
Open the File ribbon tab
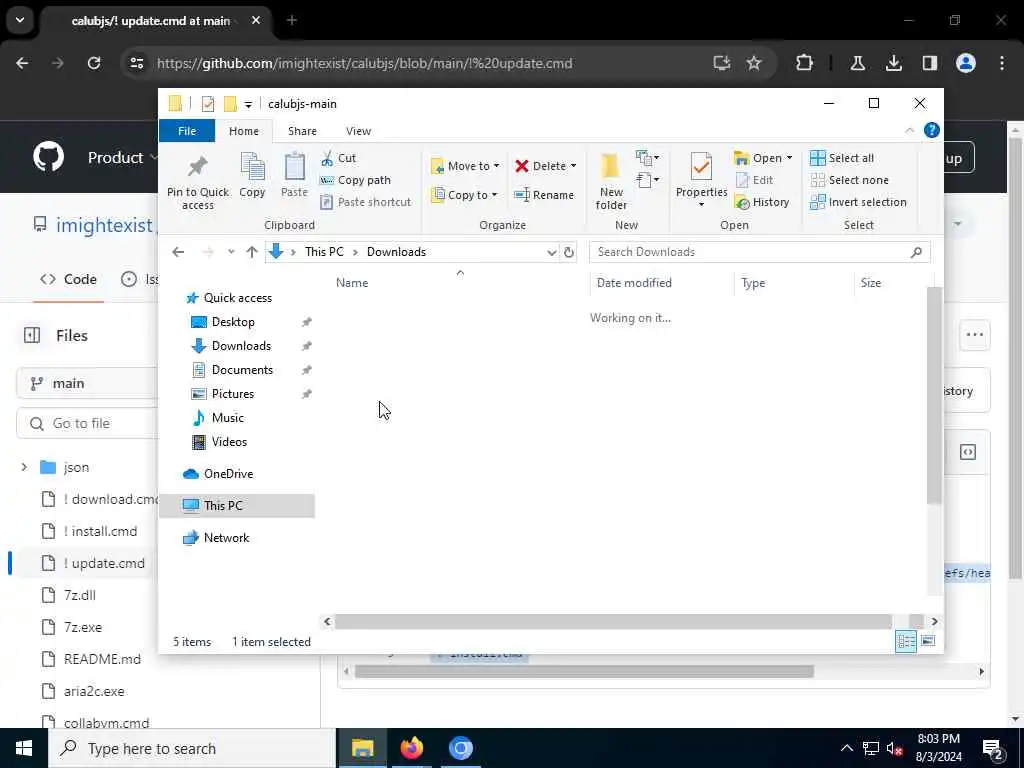(187, 131)
